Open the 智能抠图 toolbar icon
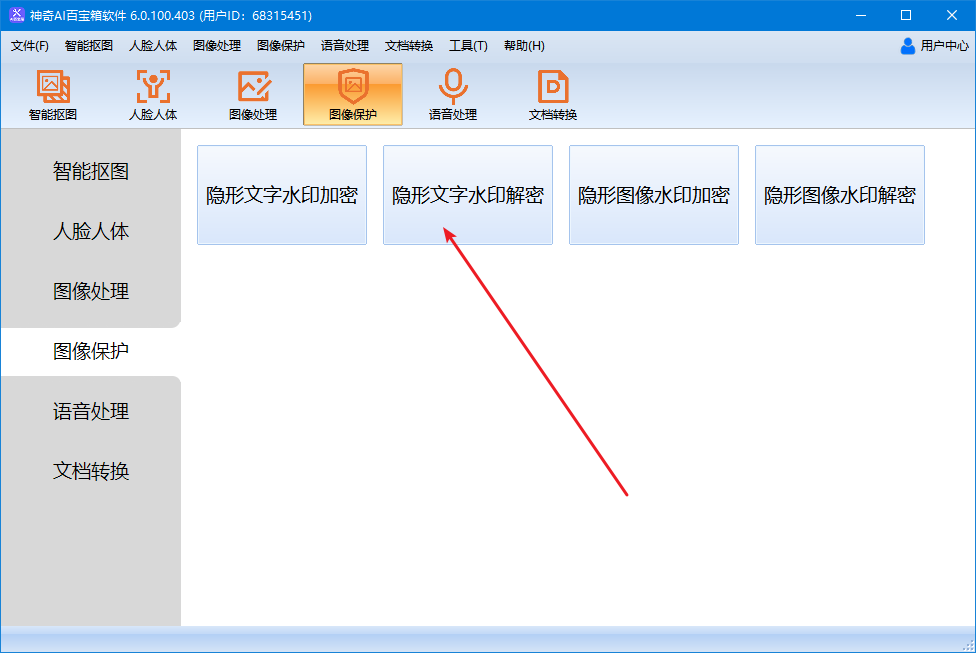The image size is (976, 653). [53, 95]
